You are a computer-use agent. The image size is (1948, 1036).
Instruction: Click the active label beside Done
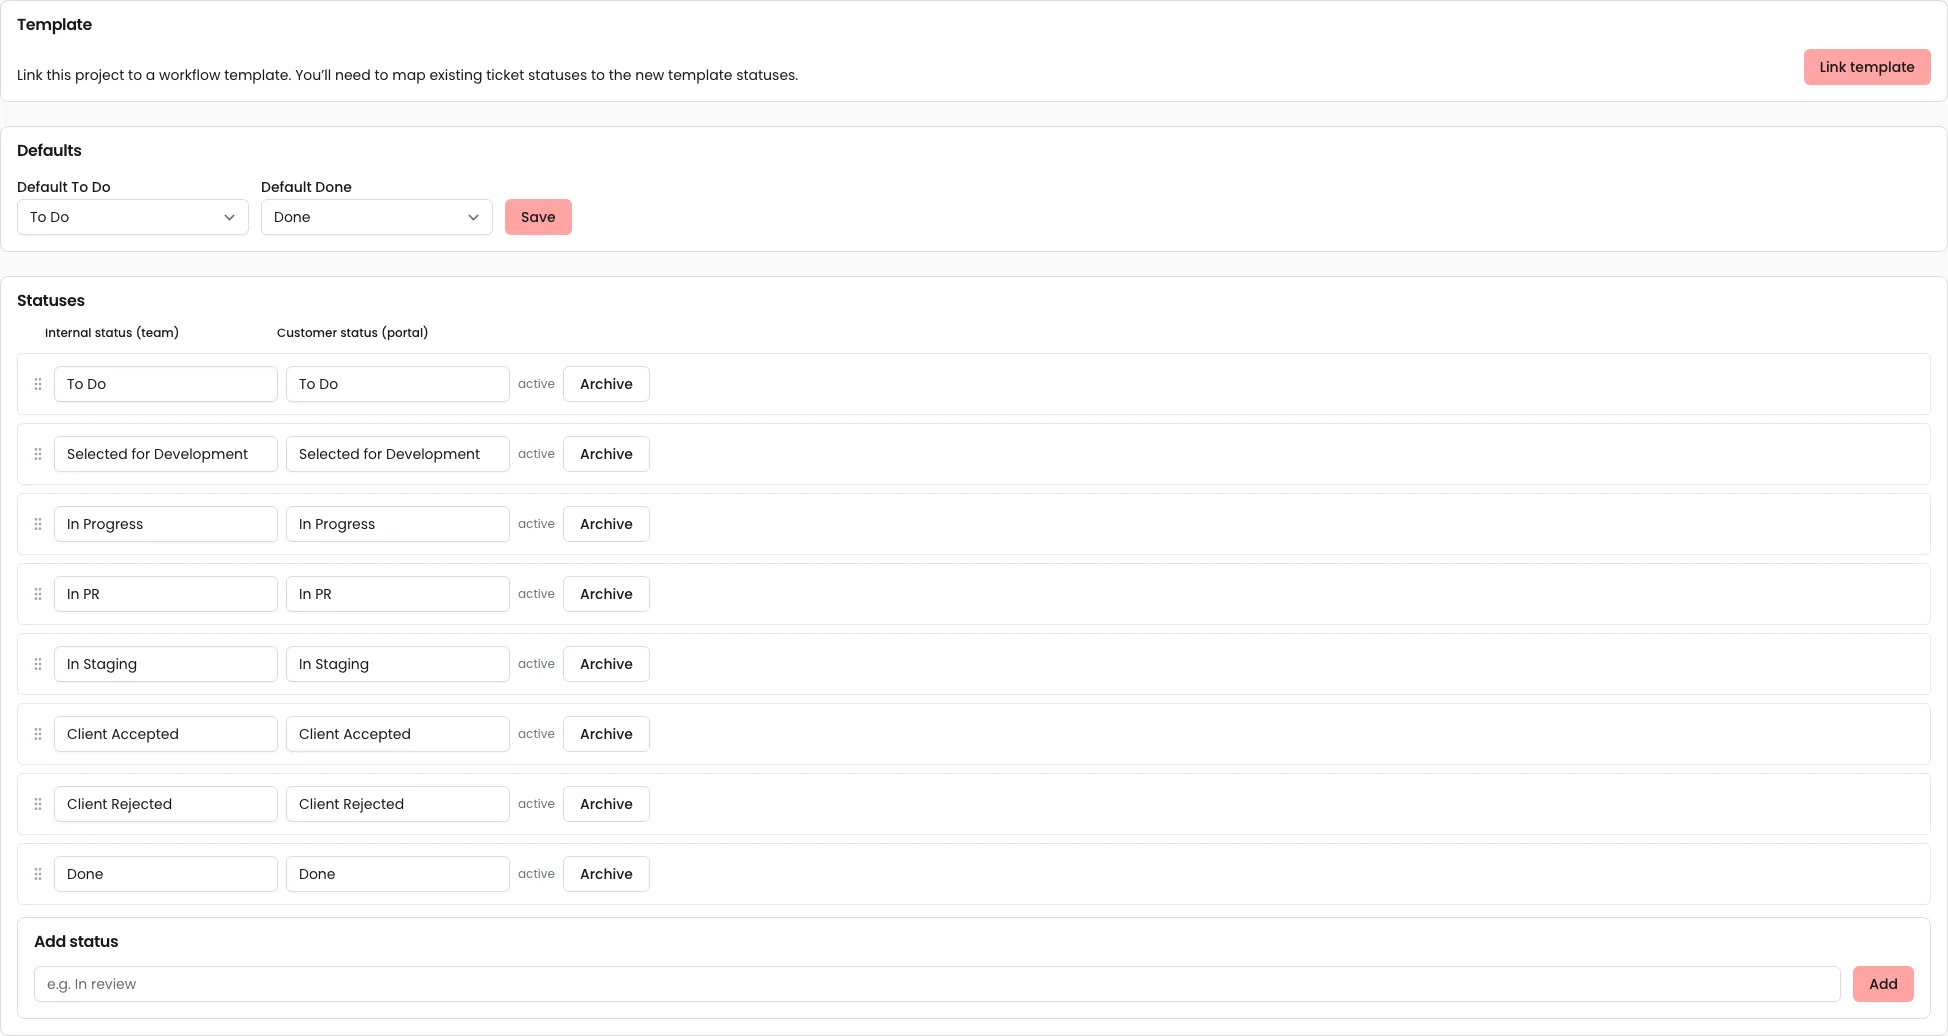pos(536,873)
